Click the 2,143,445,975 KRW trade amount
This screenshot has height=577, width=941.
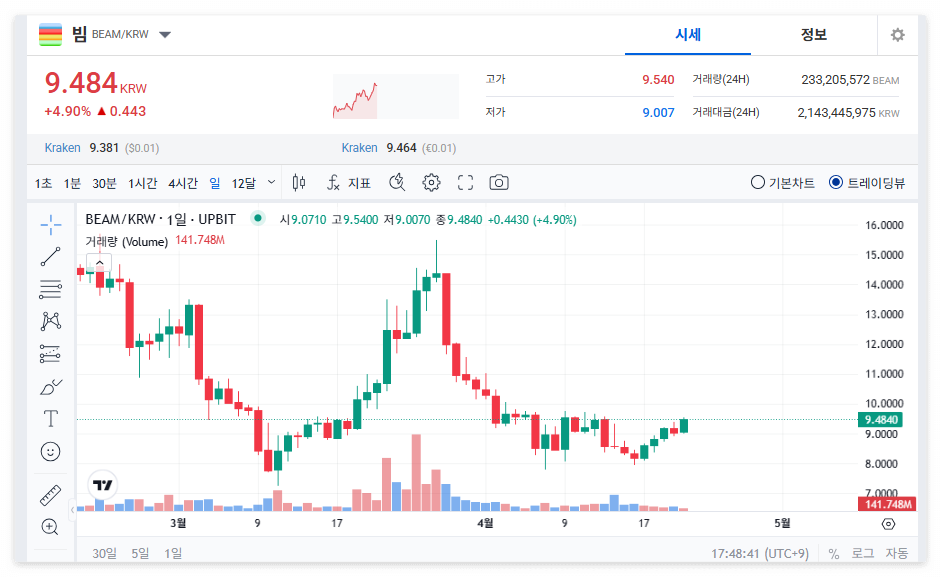(x=849, y=113)
